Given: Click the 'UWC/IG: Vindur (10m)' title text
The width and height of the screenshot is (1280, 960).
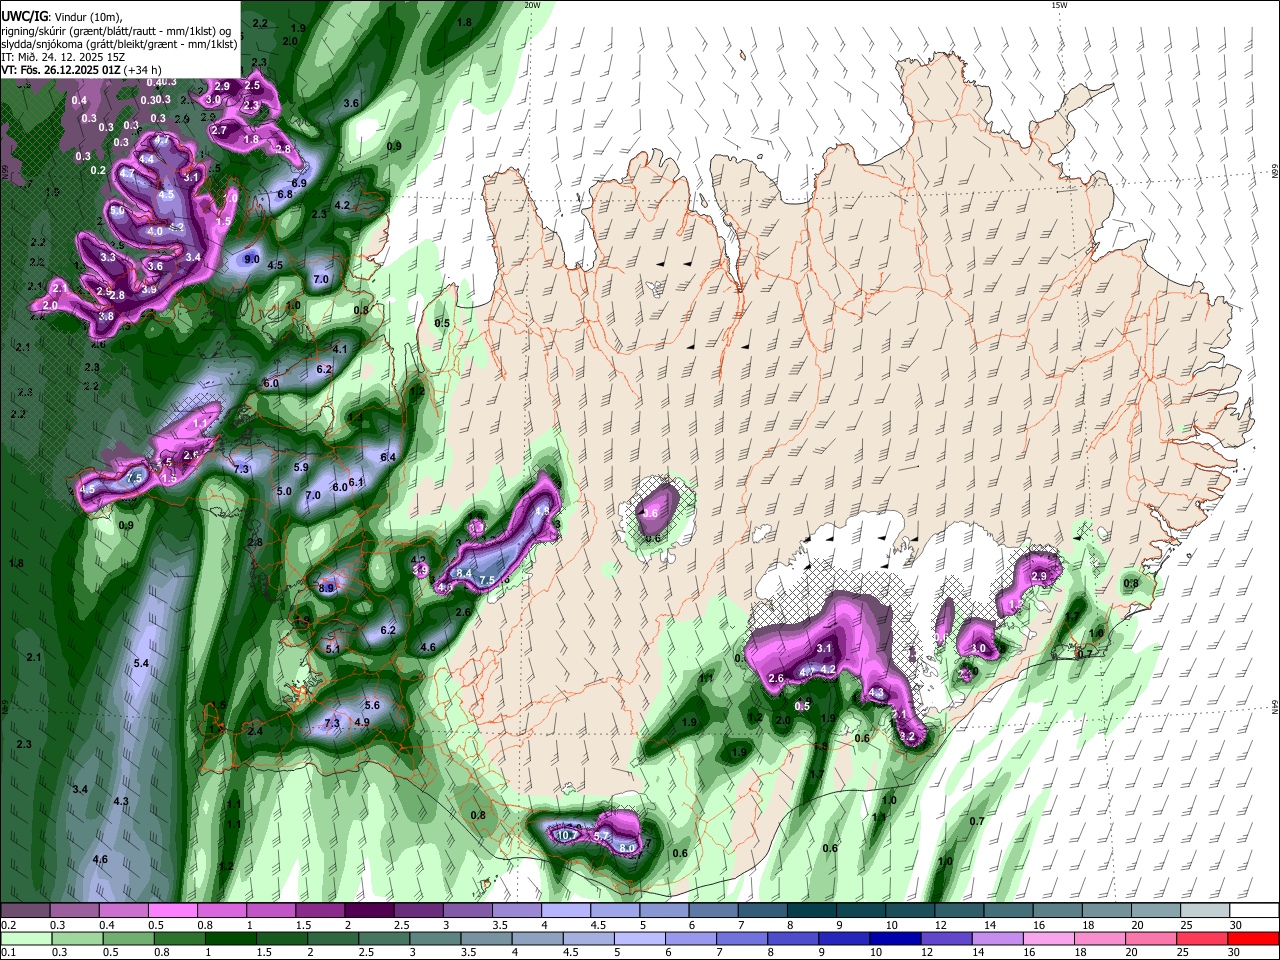Looking at the screenshot, I should point(61,17).
